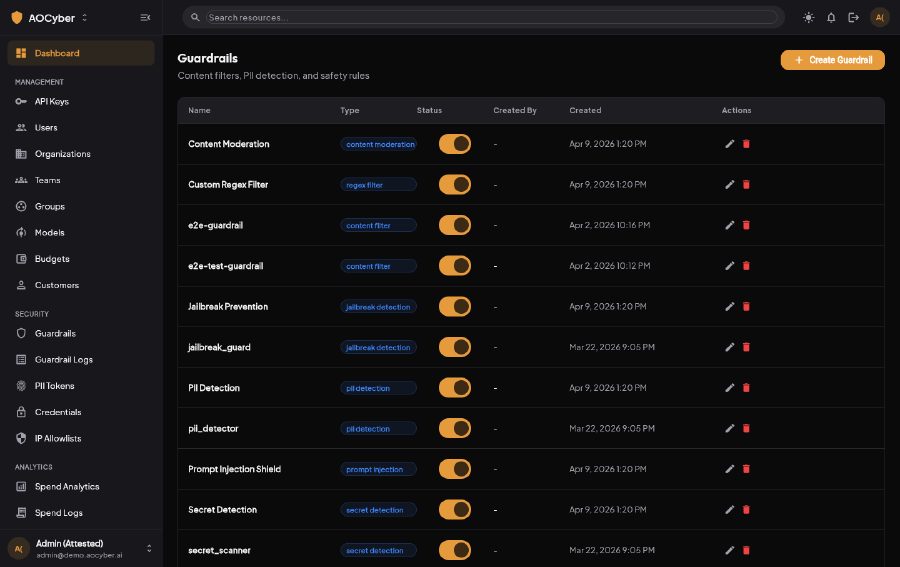Focus the Search resources field

pyautogui.click(x=491, y=18)
